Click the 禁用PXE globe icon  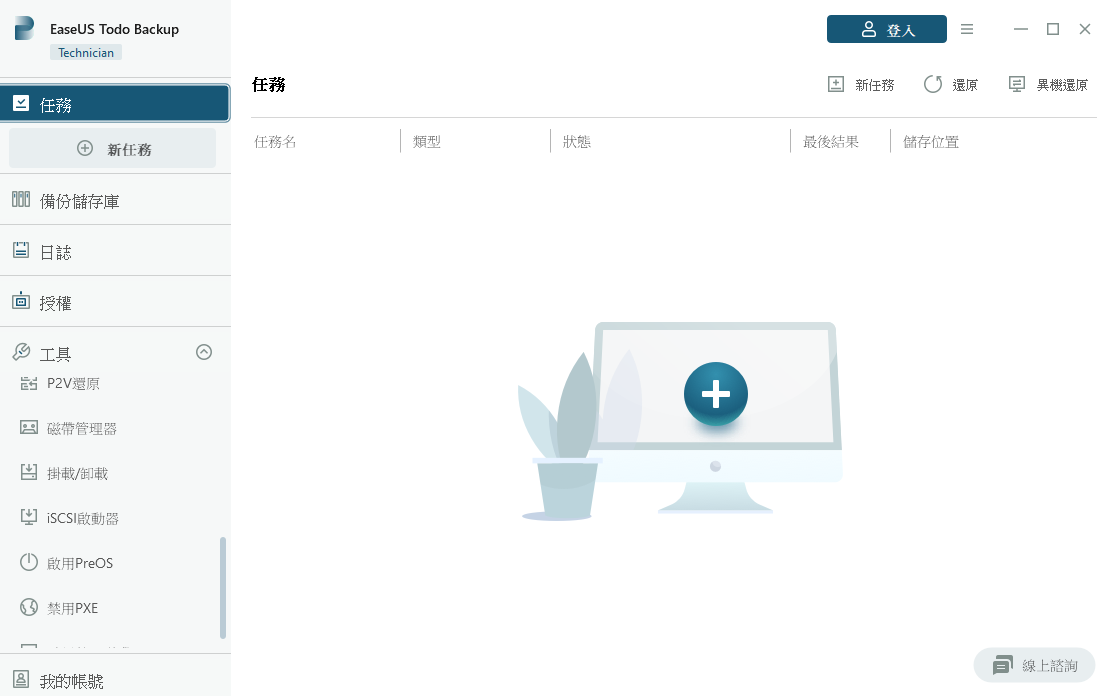pyautogui.click(x=29, y=607)
